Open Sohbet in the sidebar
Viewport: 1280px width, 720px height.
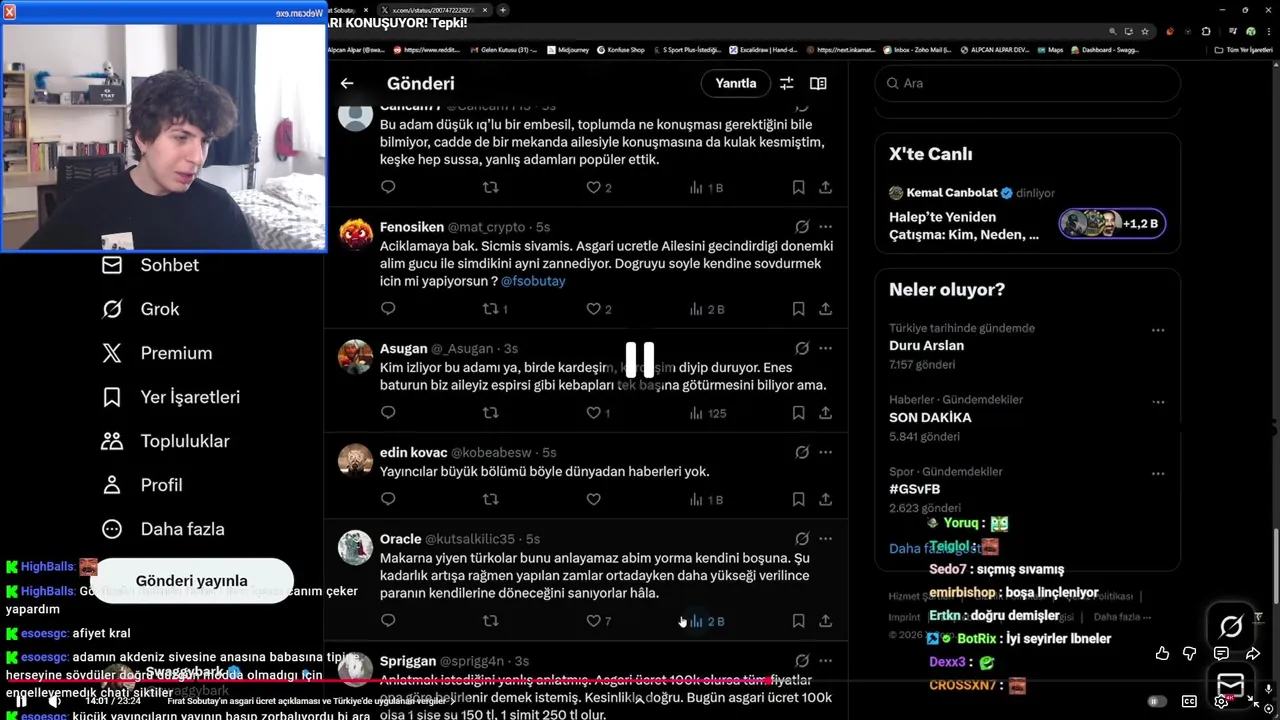point(150,265)
